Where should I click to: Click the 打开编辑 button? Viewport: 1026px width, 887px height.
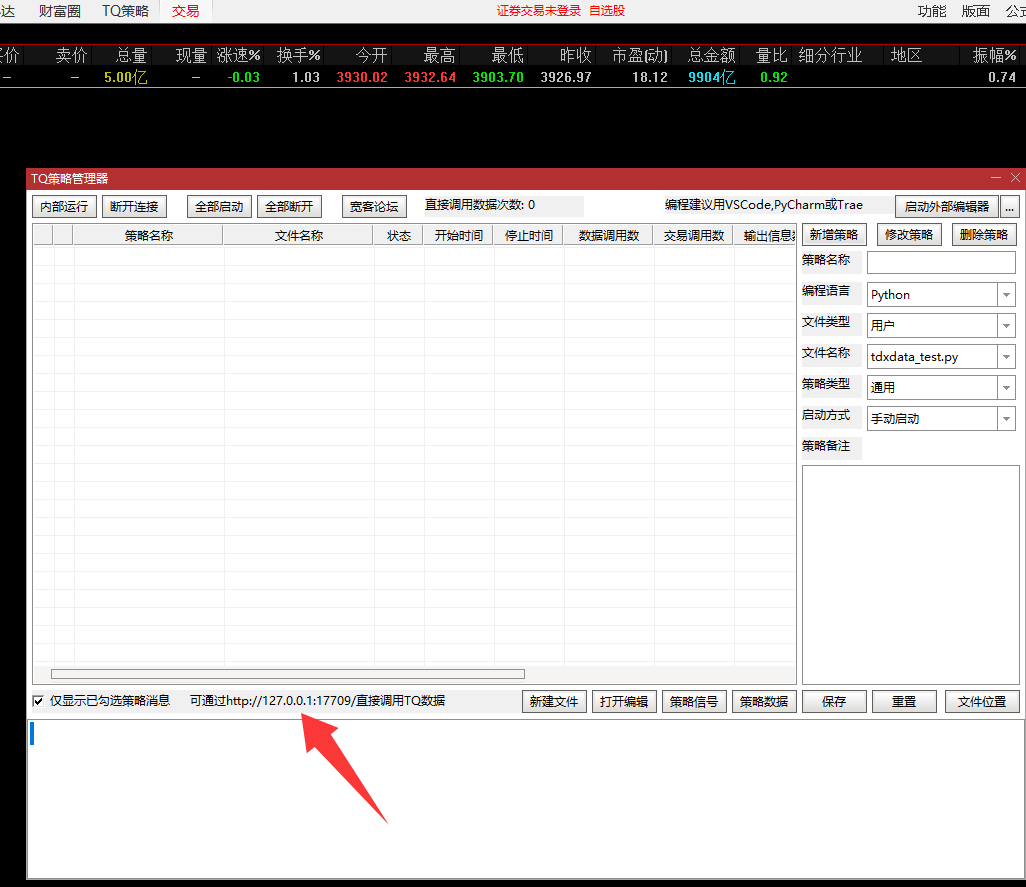click(624, 702)
